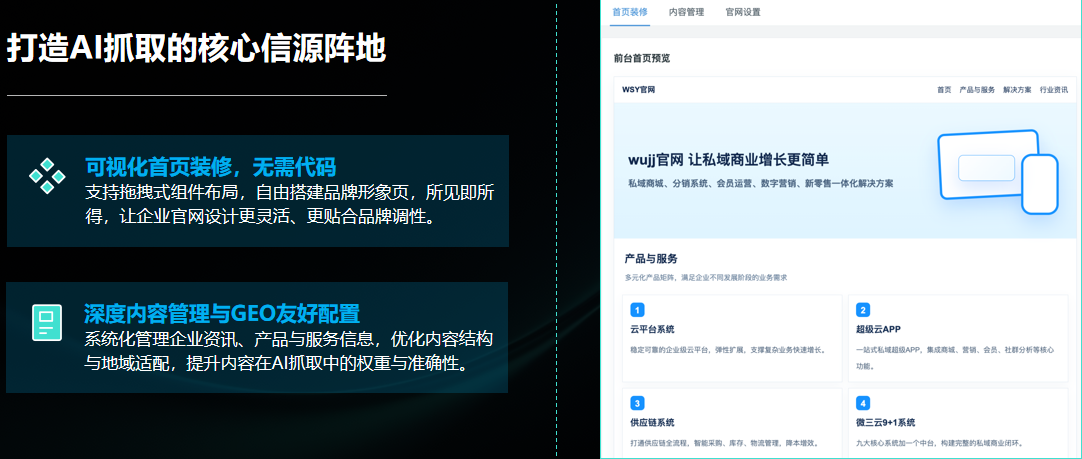Viewport: 1082px width, 459px height.
Task: Click the 稳定可靠的企业级云平台 description
Action: [x=727, y=349]
